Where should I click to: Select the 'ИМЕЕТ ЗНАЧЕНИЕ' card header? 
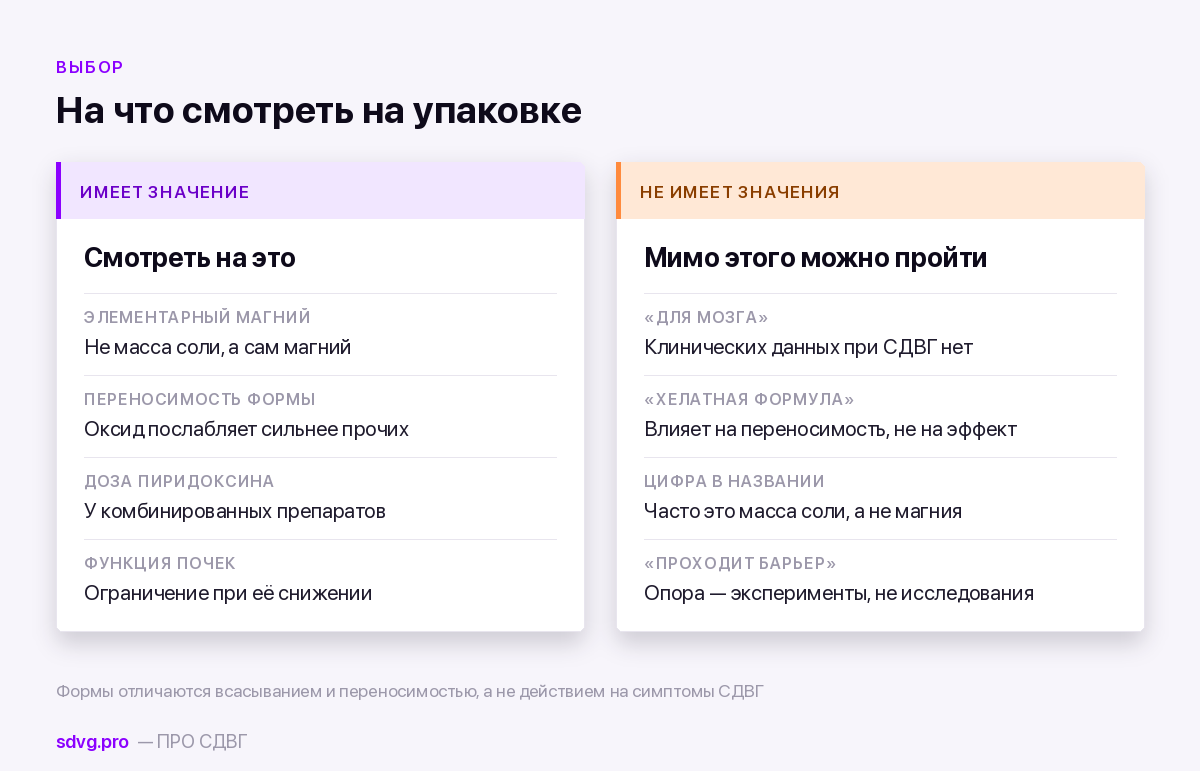pyautogui.click(x=320, y=191)
